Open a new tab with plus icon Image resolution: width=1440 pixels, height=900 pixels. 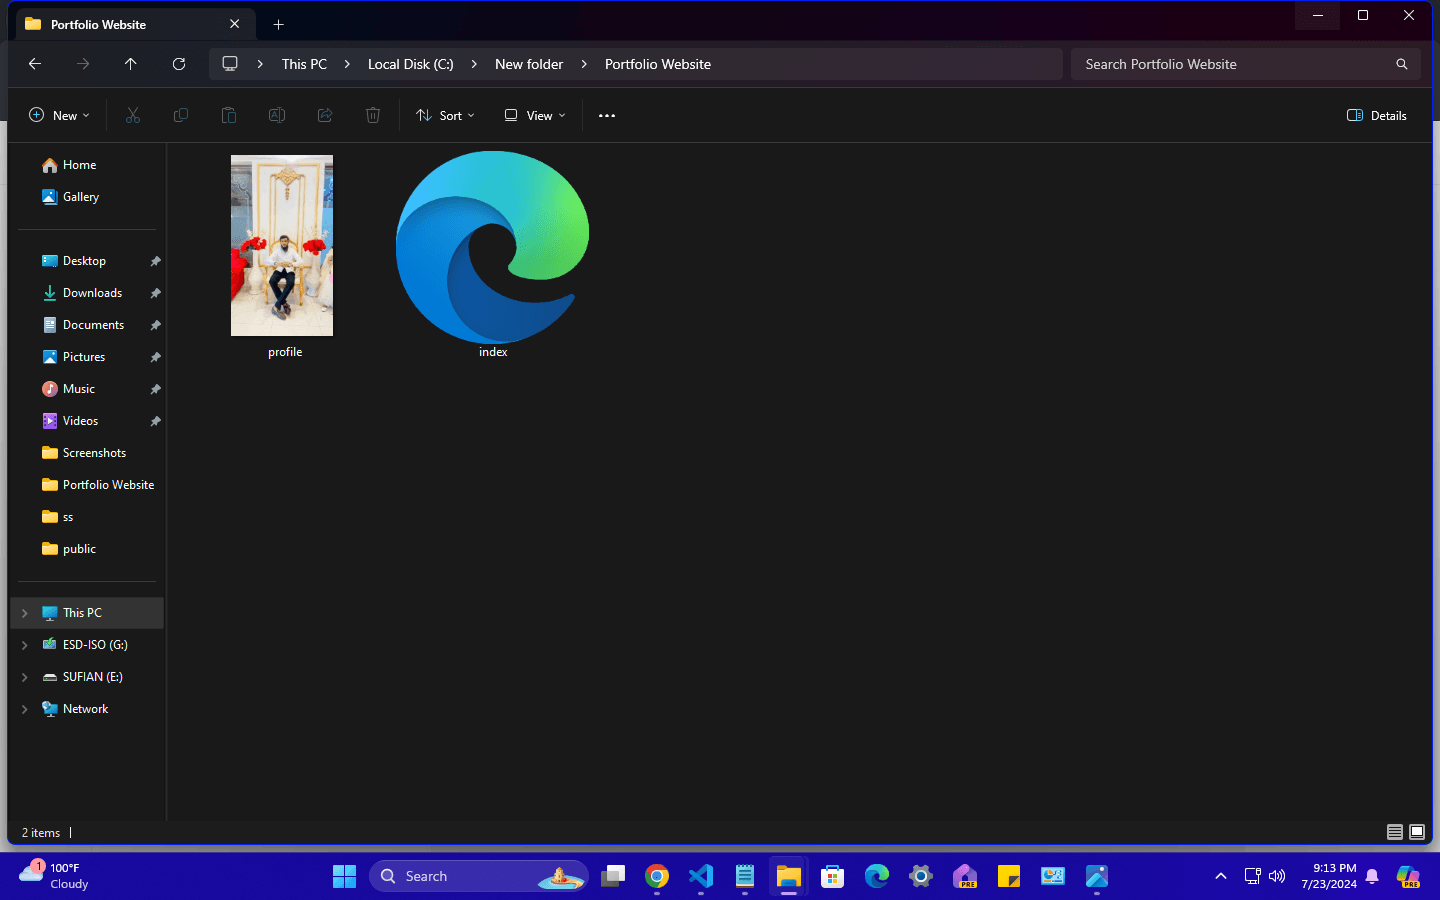279,24
